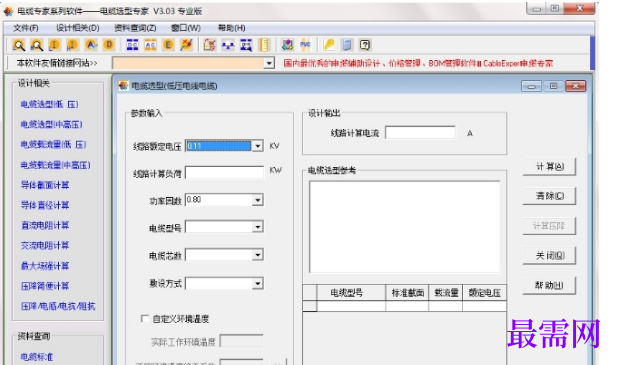Click the question-mark help toolbar icon
619x365 pixels.
365,45
